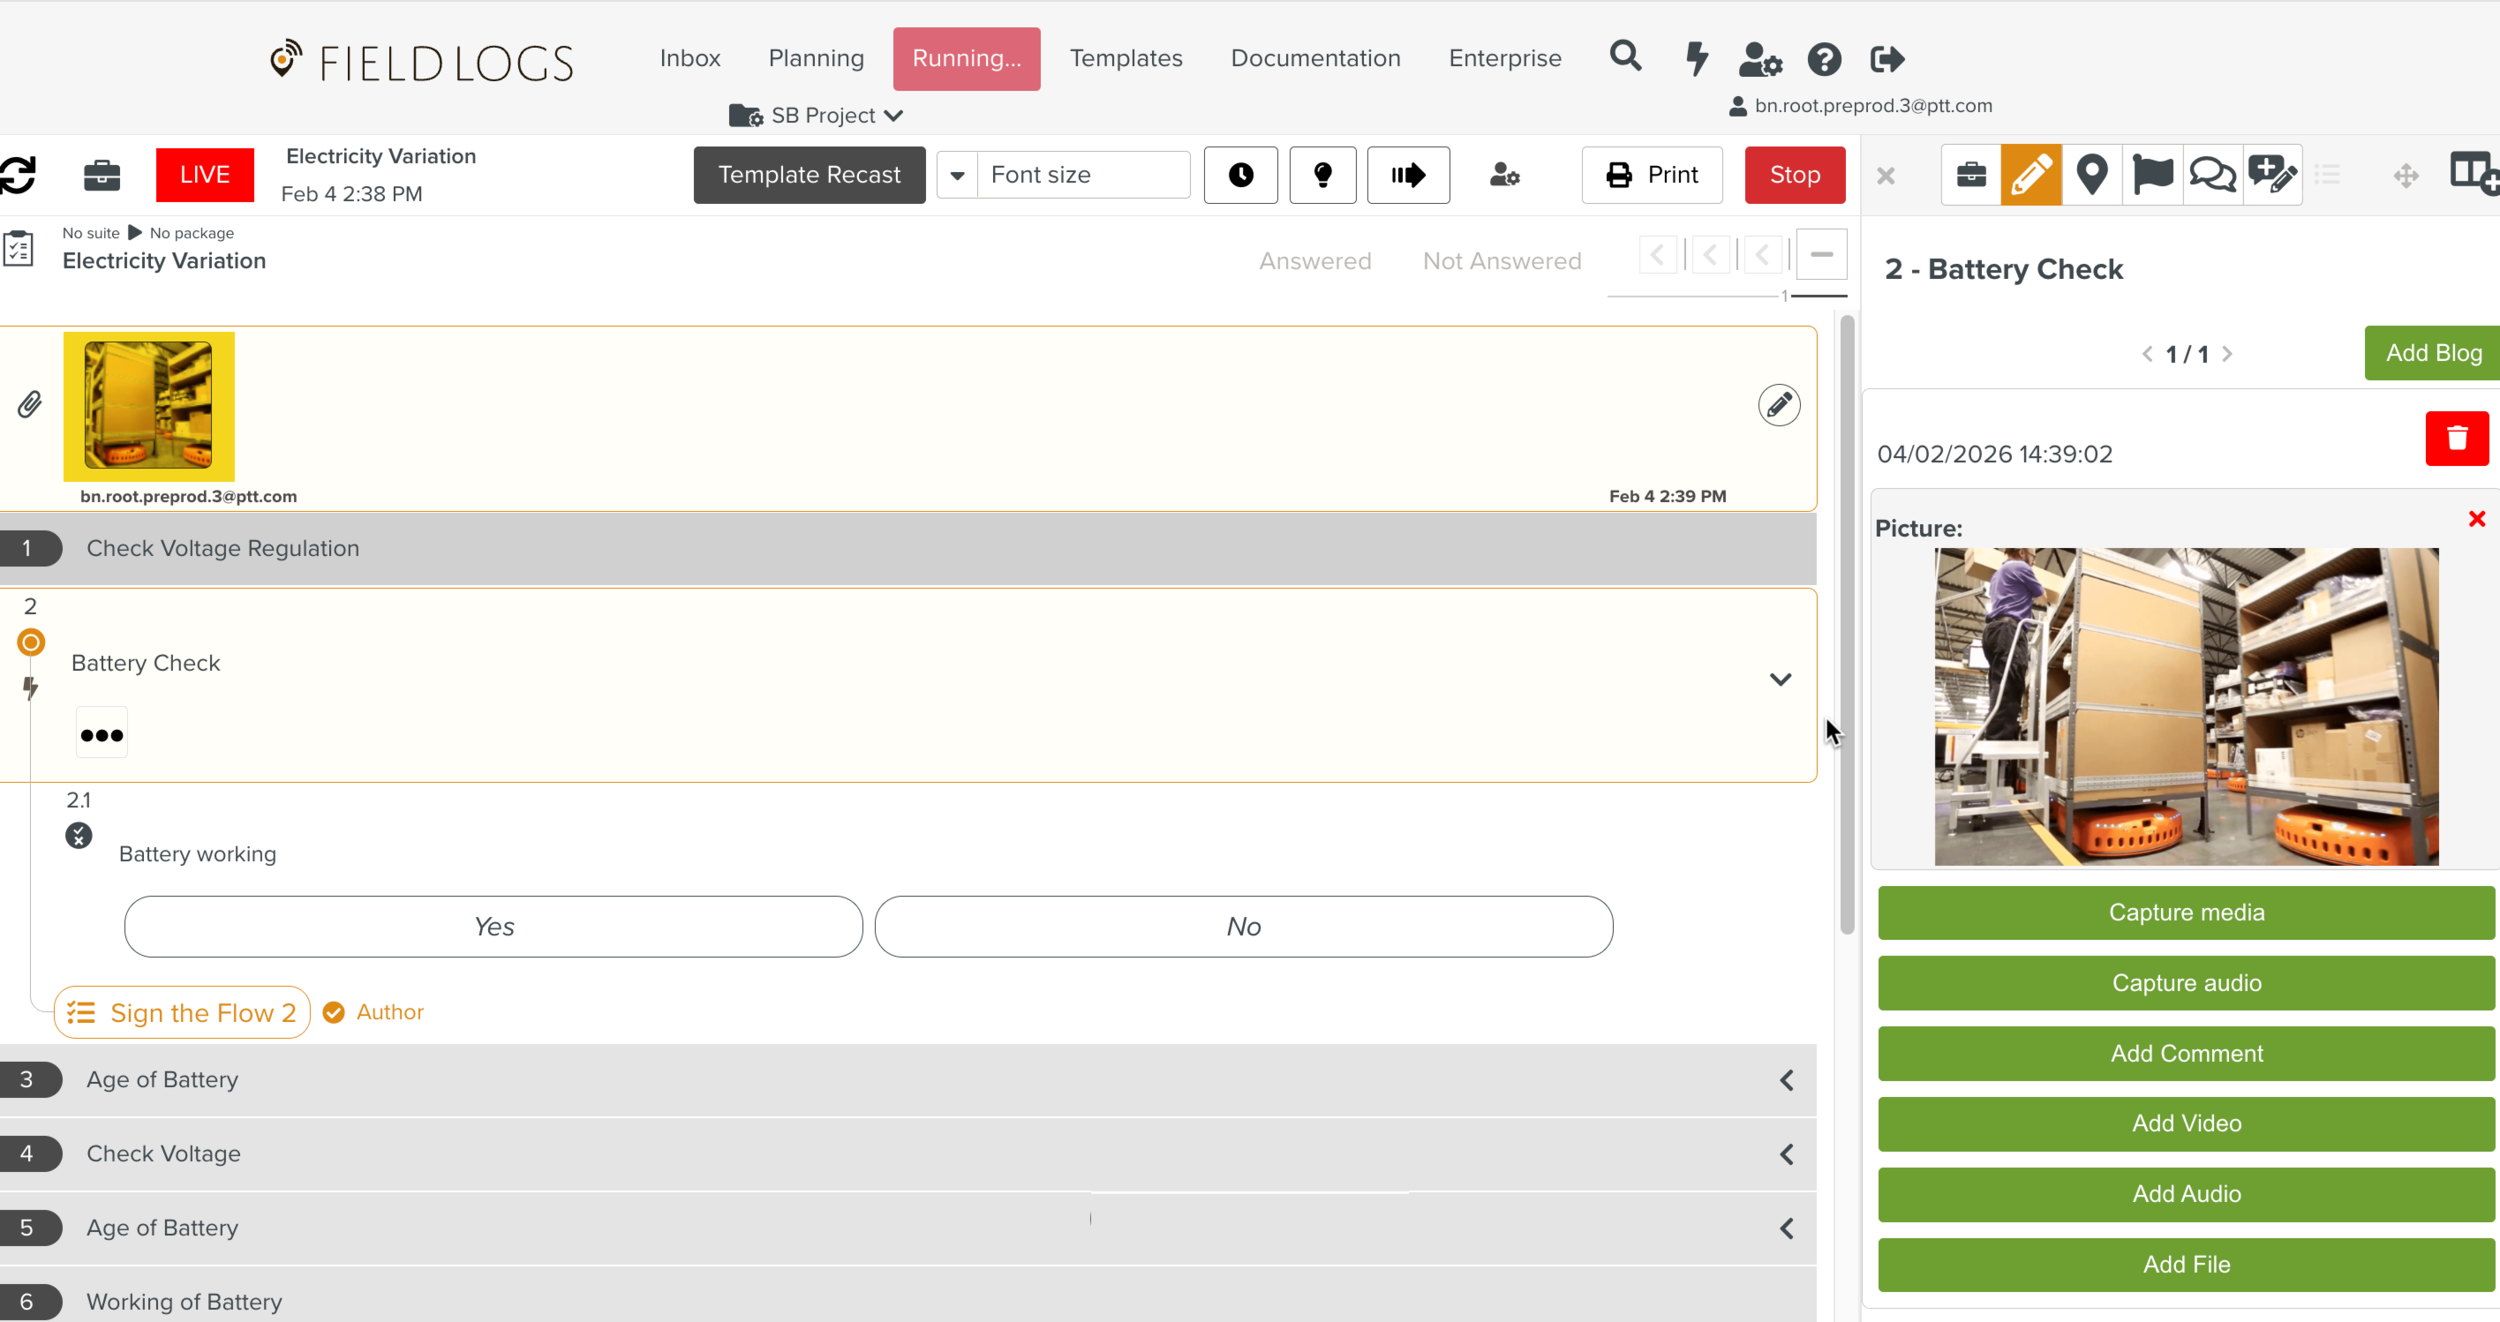Collapse the Battery Check step chevron
This screenshot has width=2500, height=1322.
point(1780,680)
